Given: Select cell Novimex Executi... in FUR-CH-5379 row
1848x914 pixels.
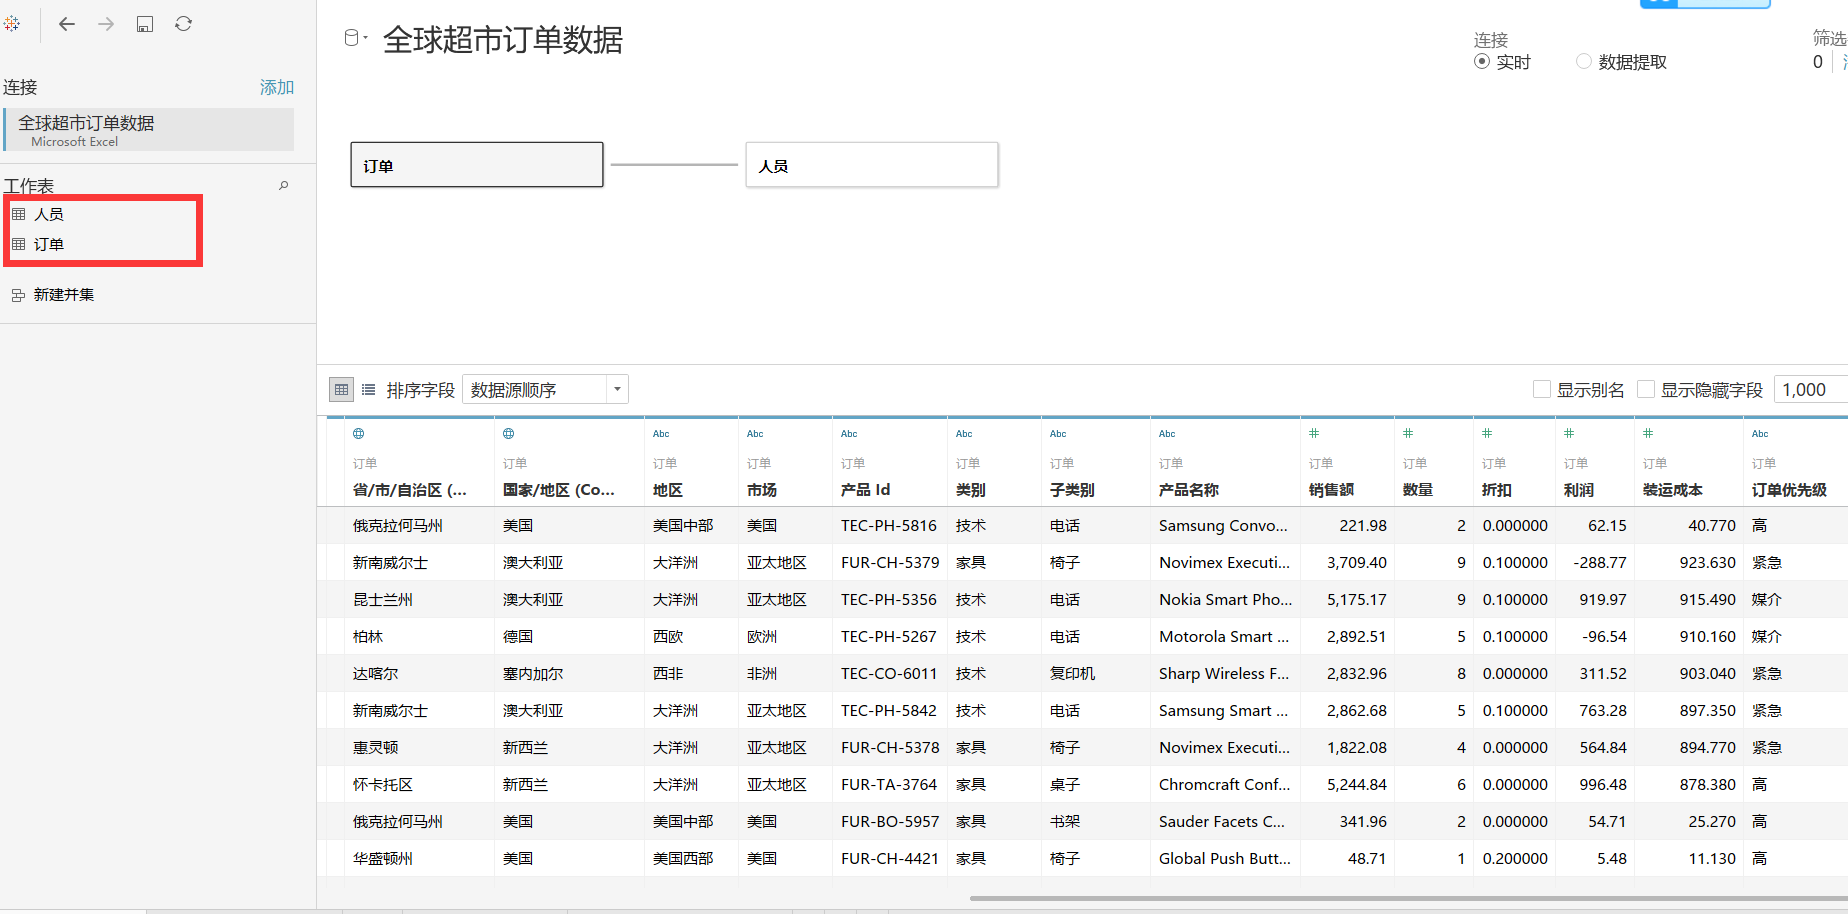Looking at the screenshot, I should (x=1224, y=563).
